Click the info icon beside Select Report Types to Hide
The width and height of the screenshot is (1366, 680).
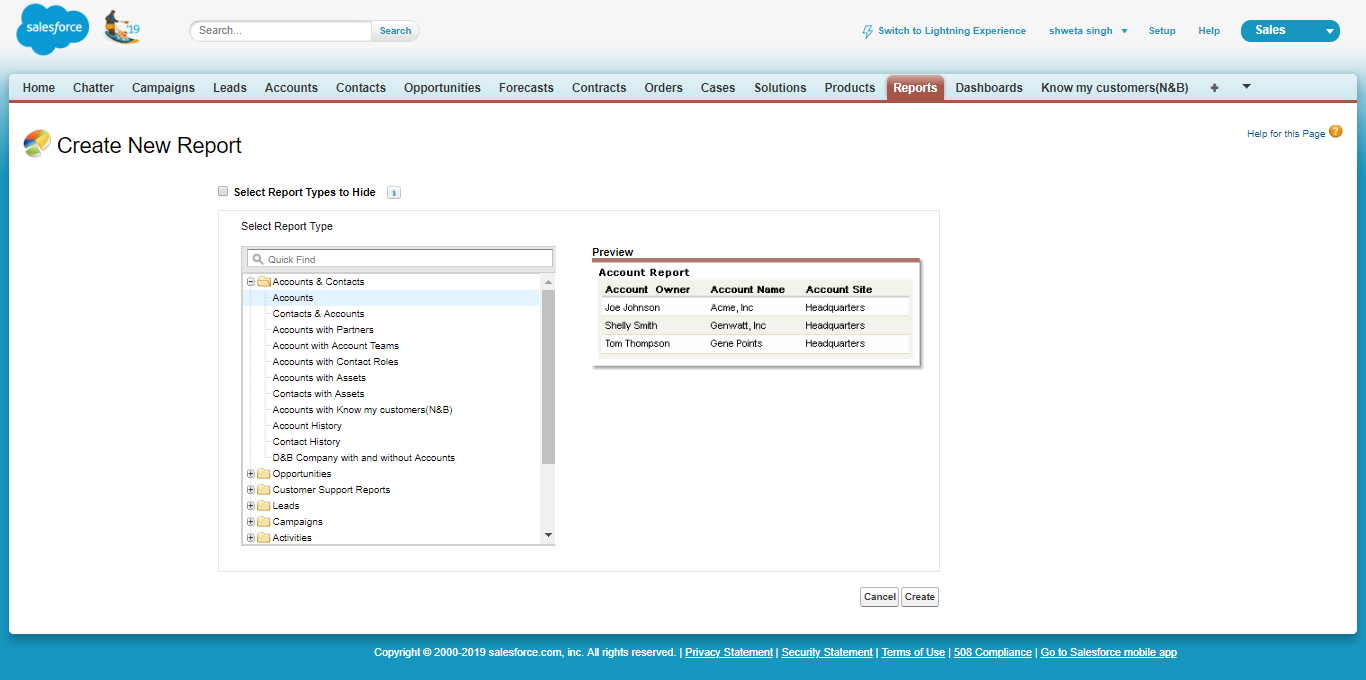pyautogui.click(x=394, y=193)
